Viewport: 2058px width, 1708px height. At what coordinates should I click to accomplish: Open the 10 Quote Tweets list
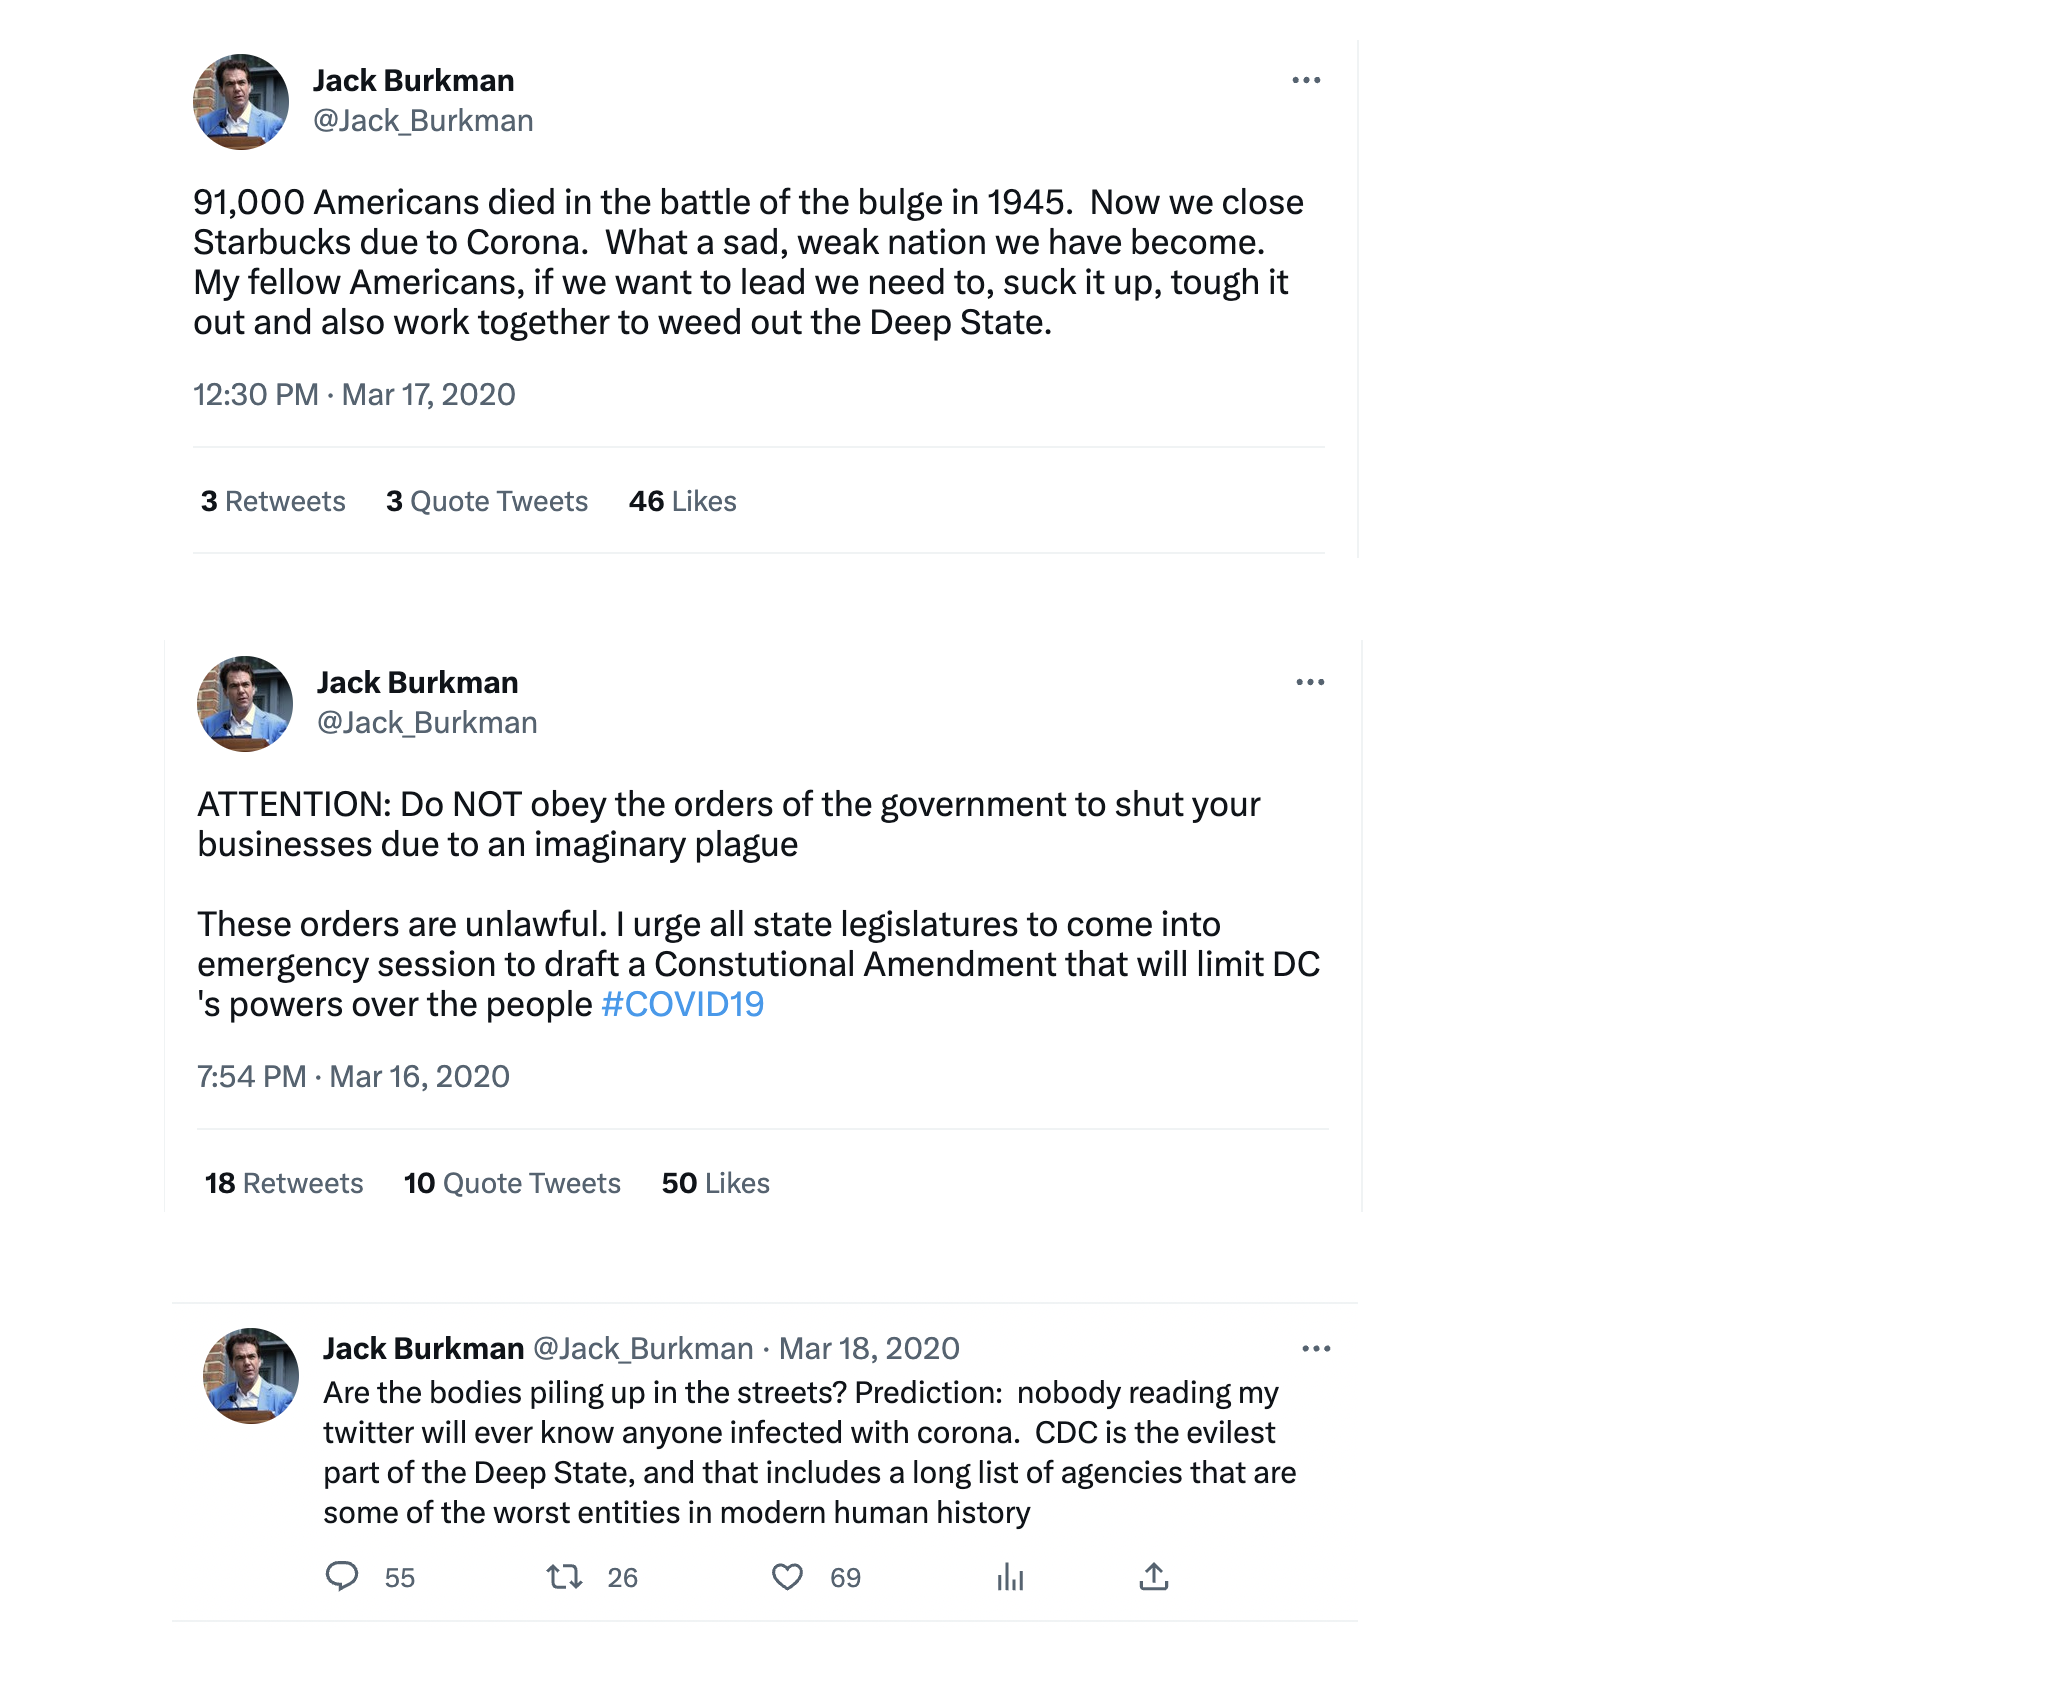coord(512,1183)
